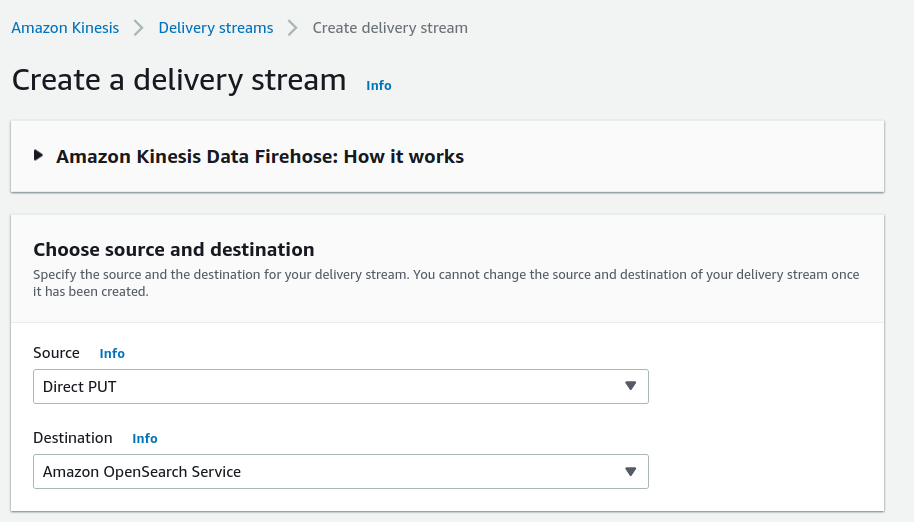Go to Delivery streams breadcrumb
The width and height of the screenshot is (914, 522).
(216, 28)
